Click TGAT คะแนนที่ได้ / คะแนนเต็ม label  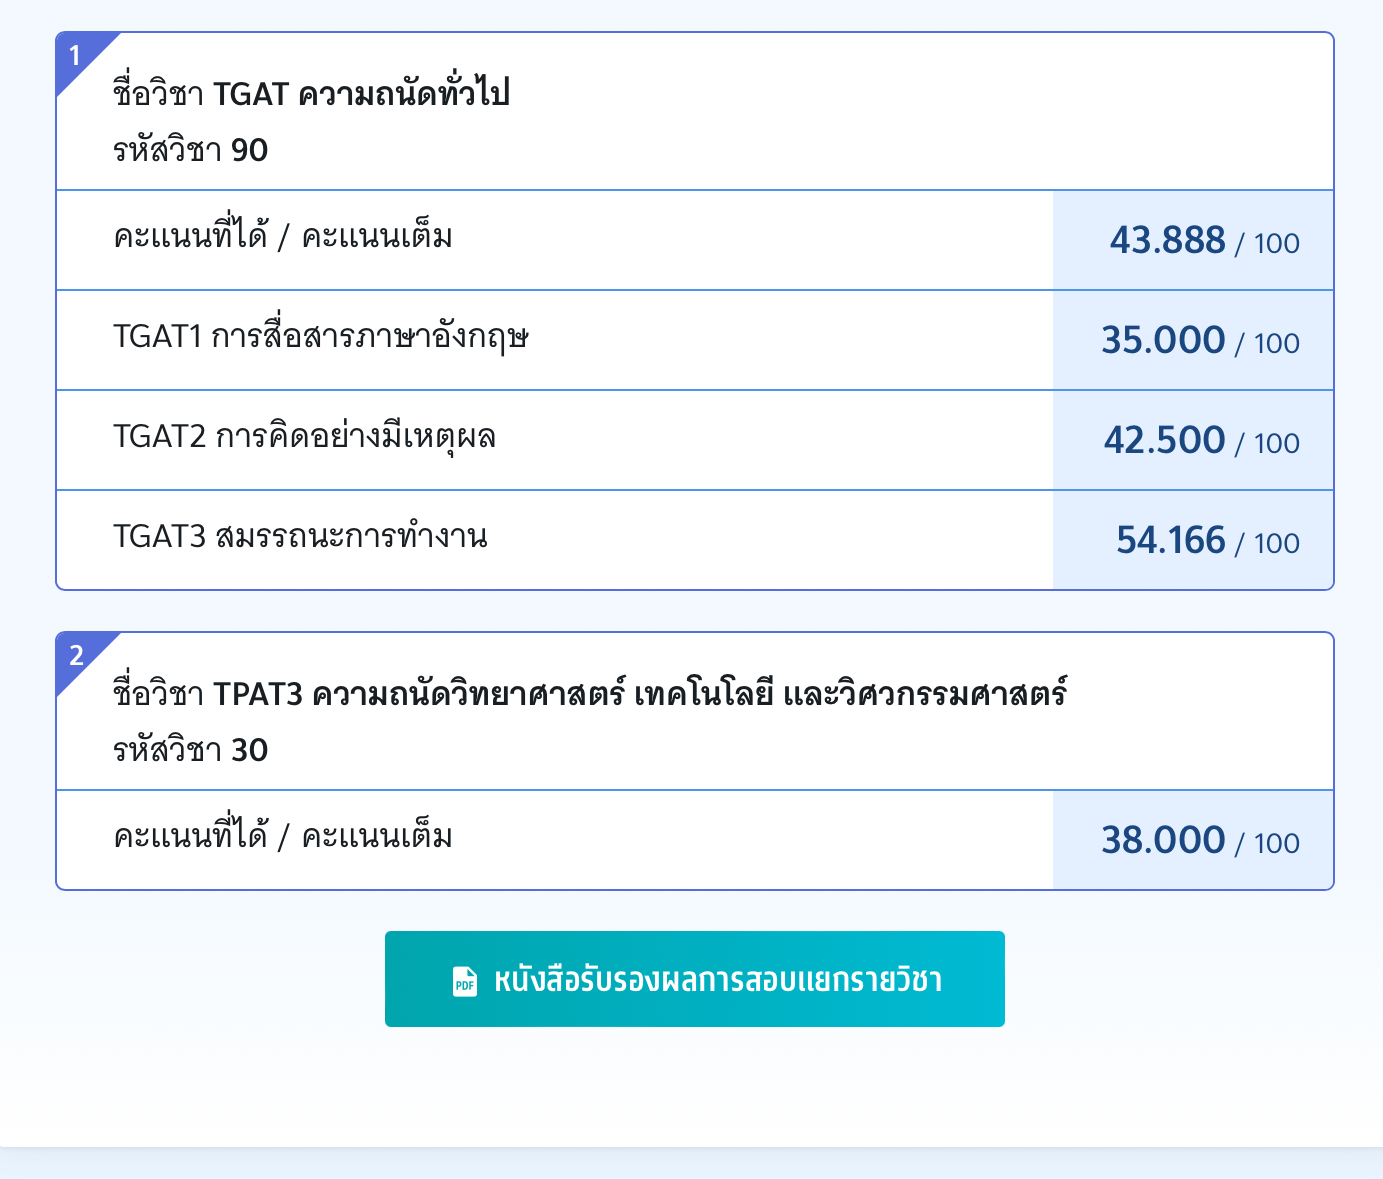[283, 236]
